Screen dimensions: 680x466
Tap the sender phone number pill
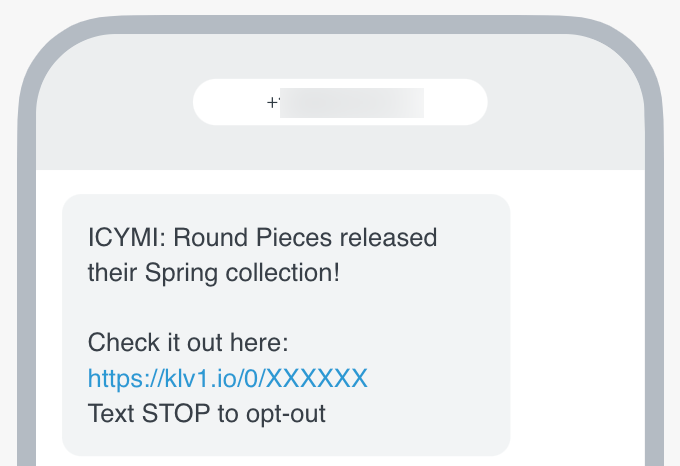(339, 102)
